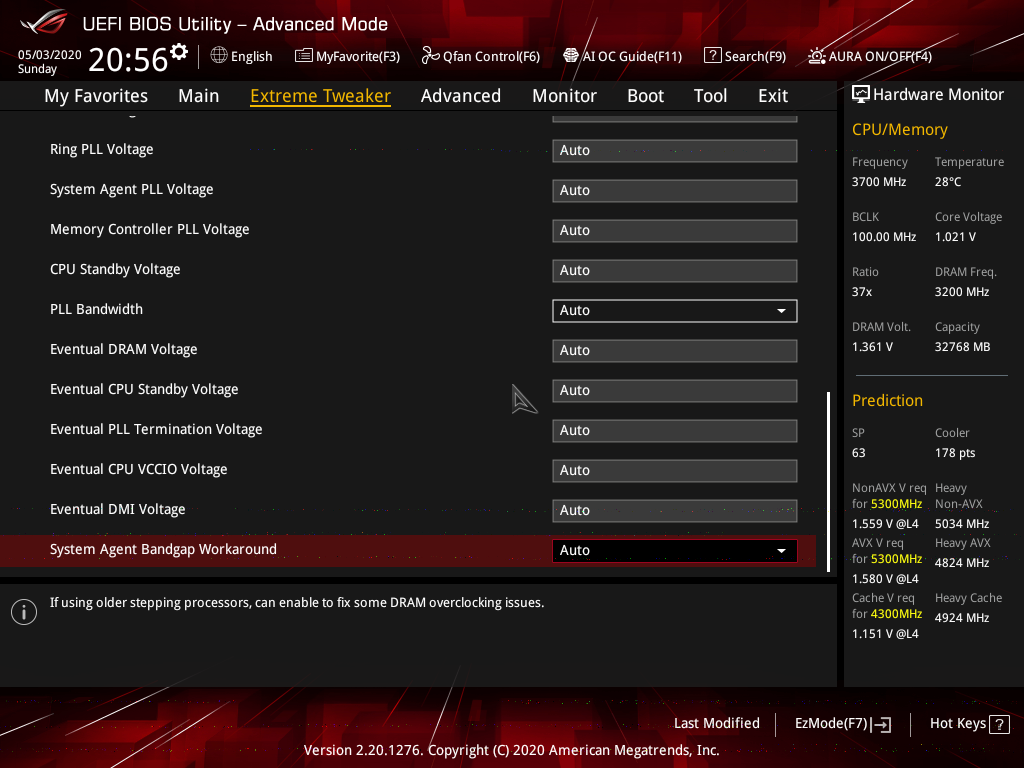
Task: Open Search(F9)
Action: click(x=745, y=56)
